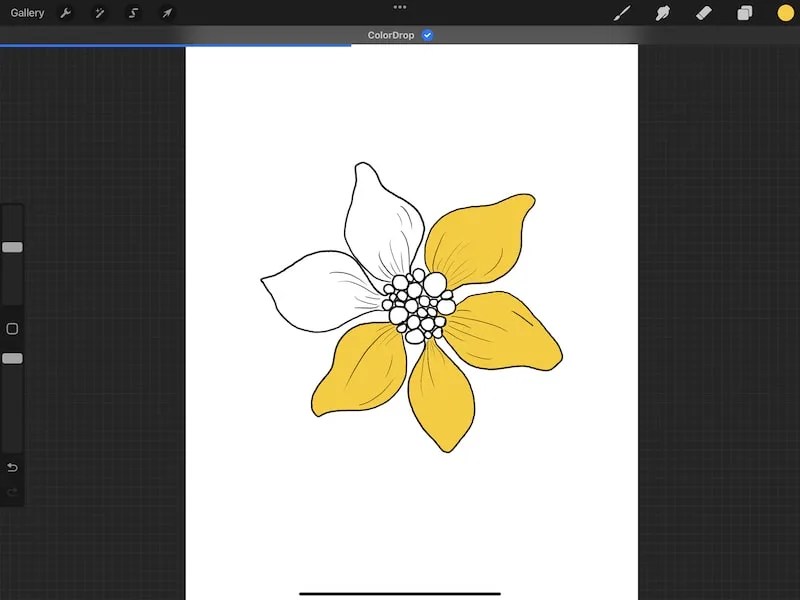Tap the canvas options ellipsis
Screen dimensions: 800x600
click(399, 7)
